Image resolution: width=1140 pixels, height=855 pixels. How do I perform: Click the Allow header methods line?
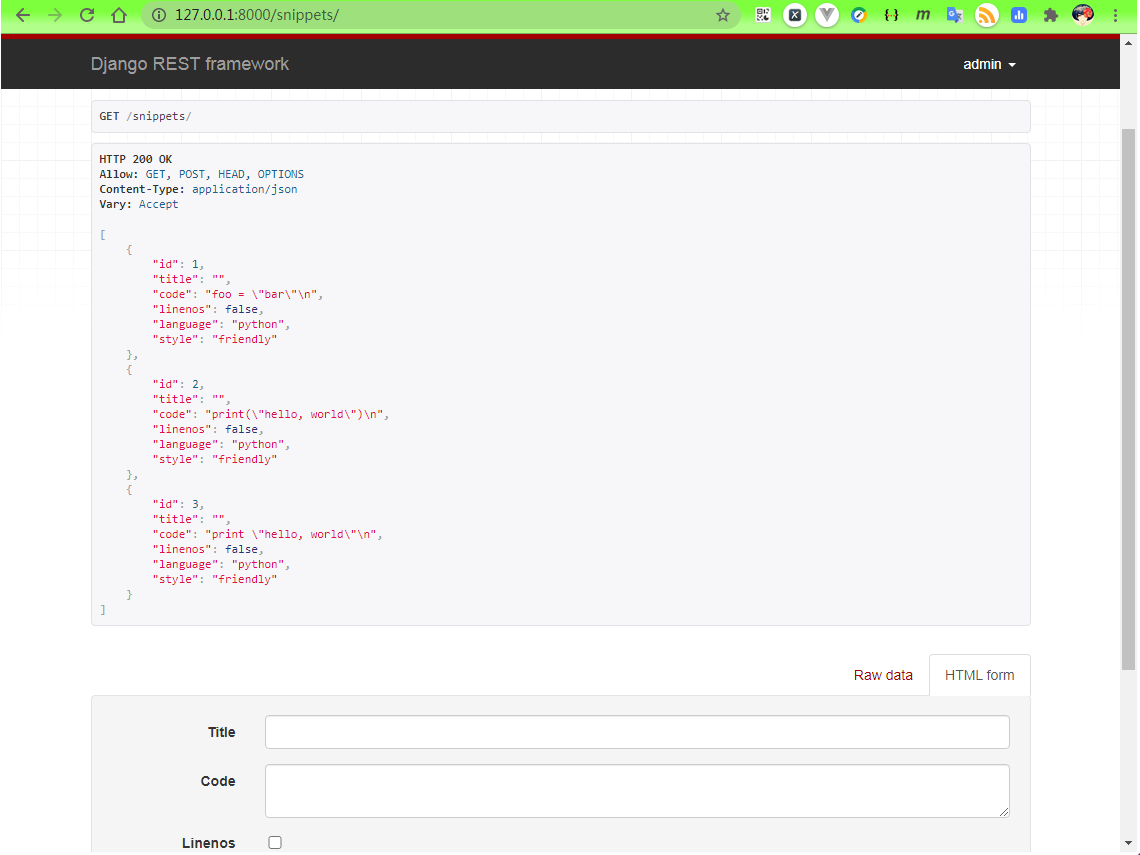coord(201,174)
